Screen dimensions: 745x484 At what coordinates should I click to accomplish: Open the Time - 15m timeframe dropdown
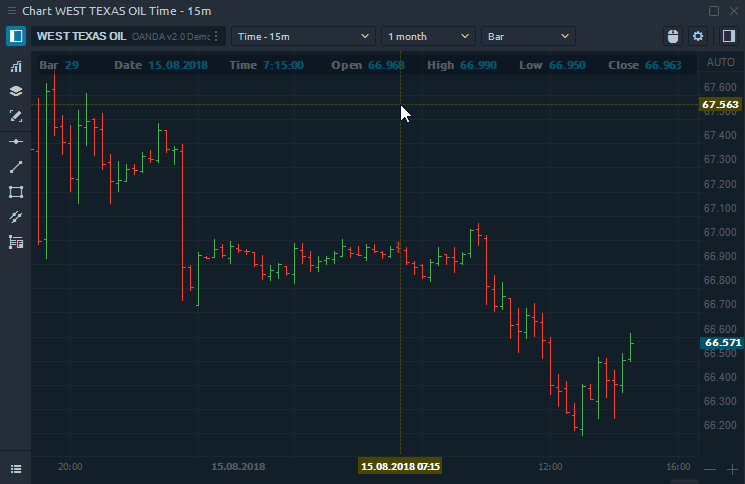coord(303,36)
